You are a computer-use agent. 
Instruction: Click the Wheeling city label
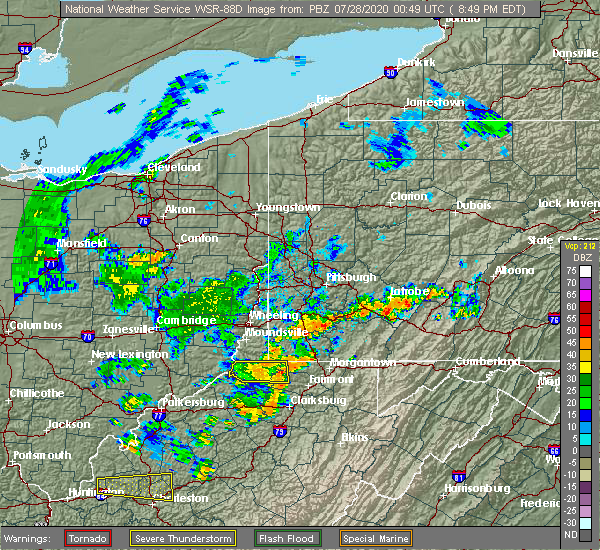[274, 315]
